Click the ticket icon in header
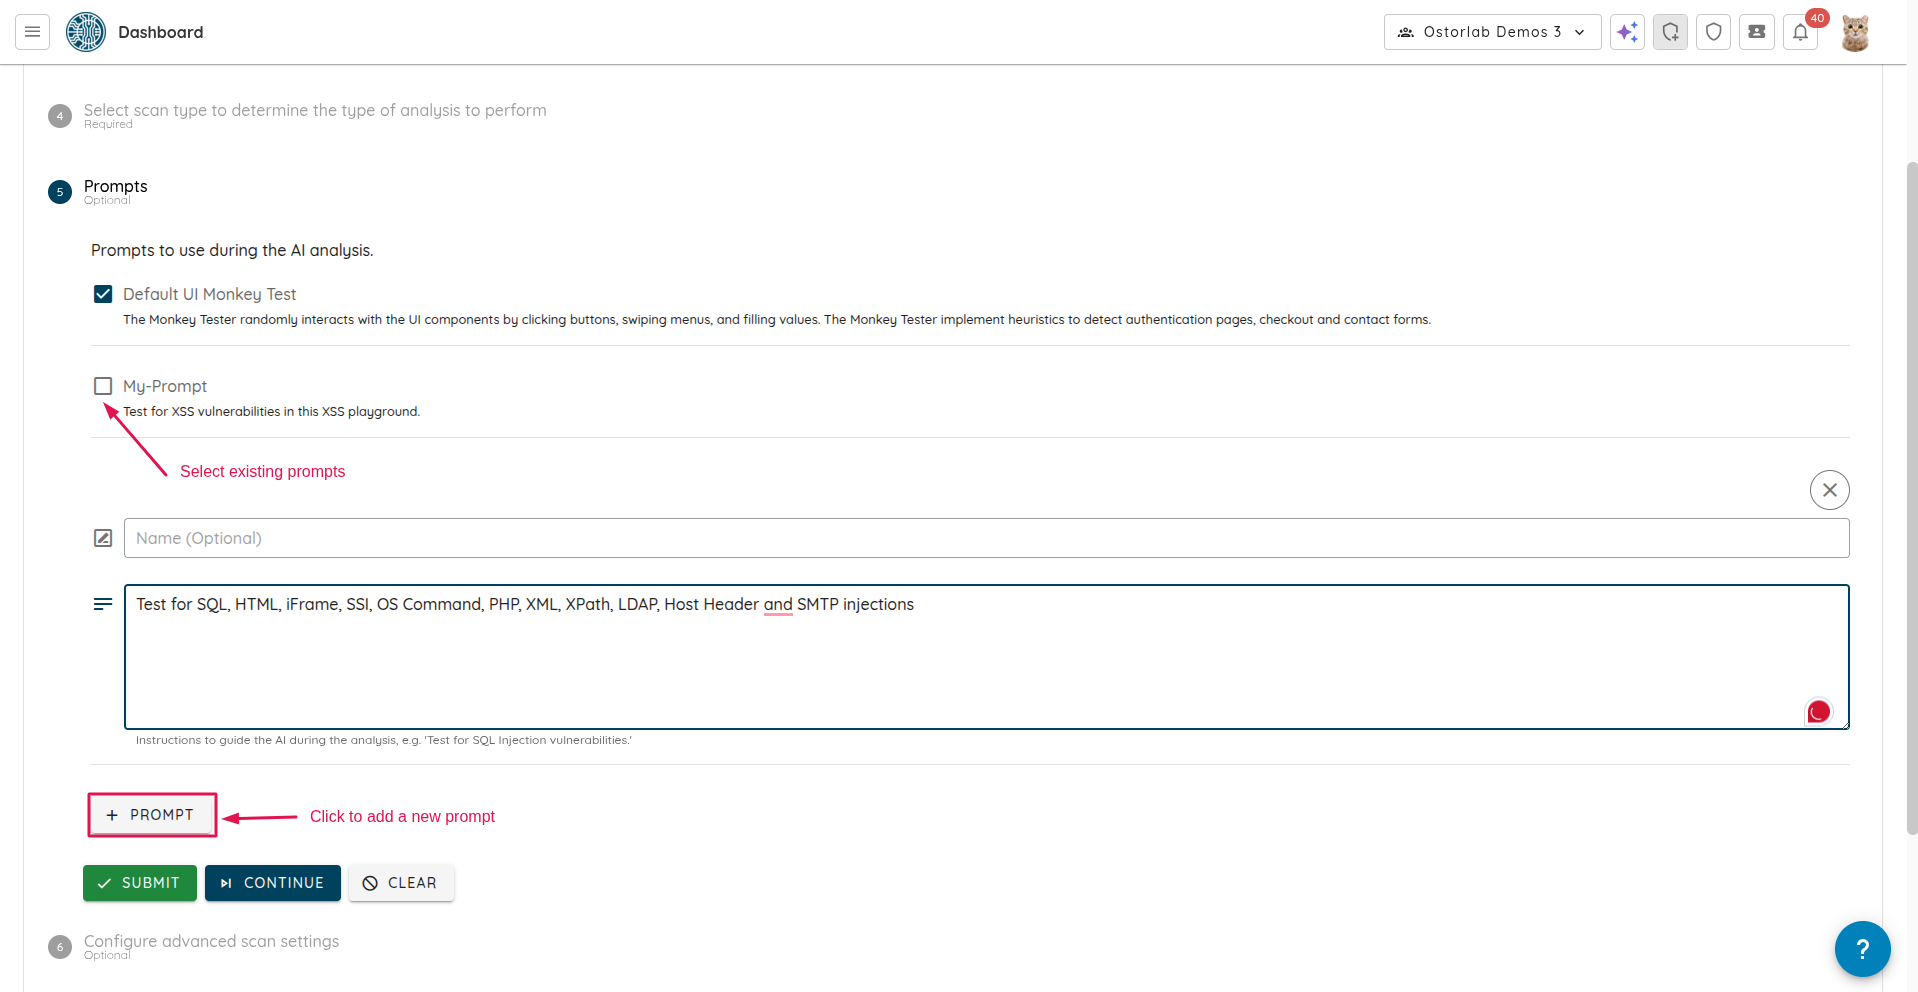The width and height of the screenshot is (1918, 992). (x=1756, y=32)
